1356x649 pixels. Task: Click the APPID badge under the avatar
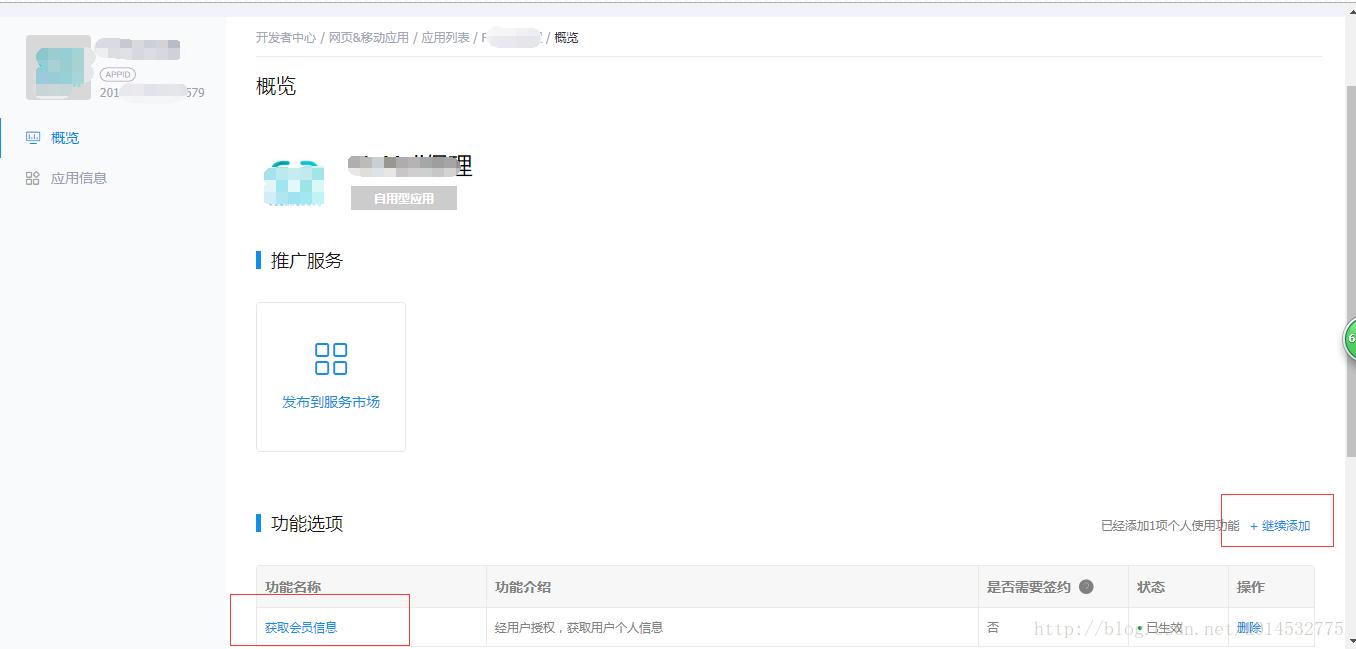pyautogui.click(x=117, y=74)
